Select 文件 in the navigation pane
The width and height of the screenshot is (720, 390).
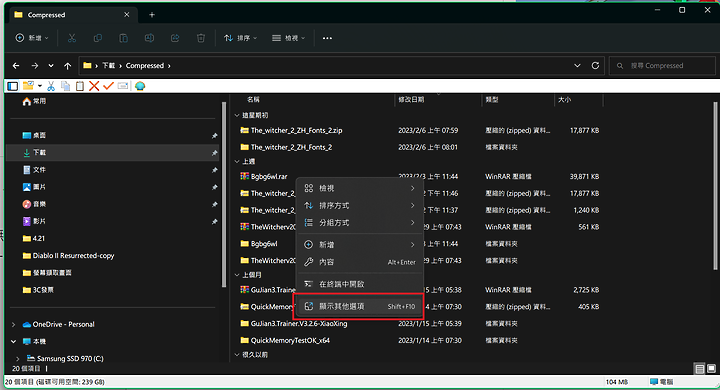39,170
